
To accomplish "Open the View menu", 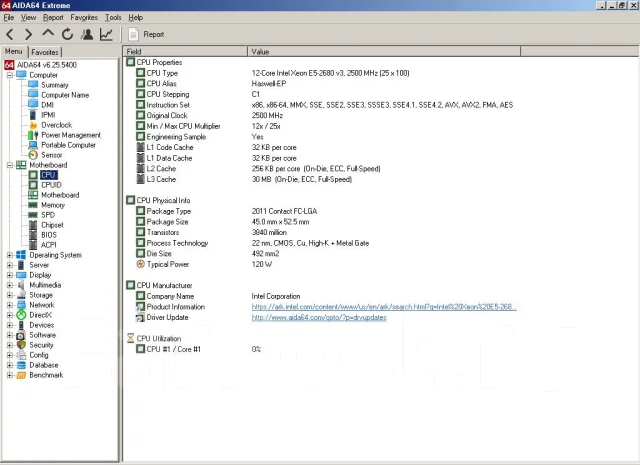I will pyautogui.click(x=28, y=18).
